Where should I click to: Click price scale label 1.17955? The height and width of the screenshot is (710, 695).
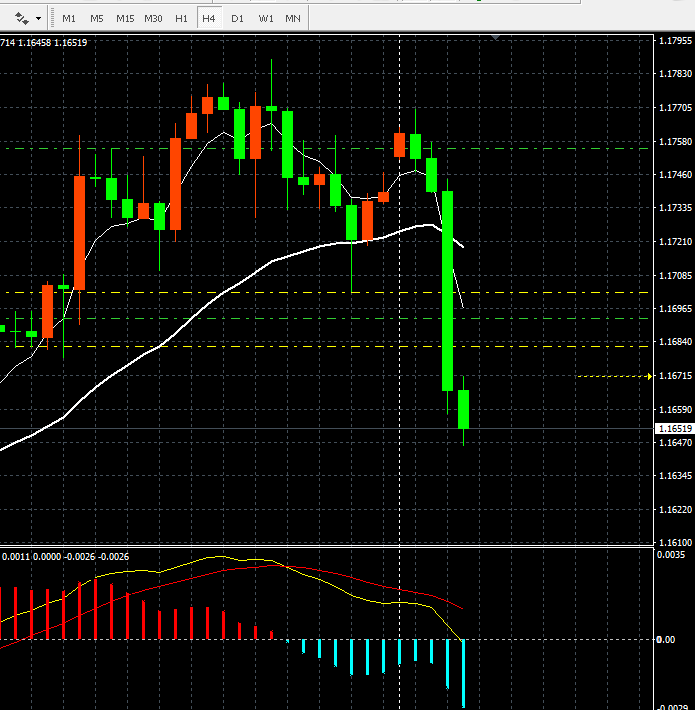[675, 41]
